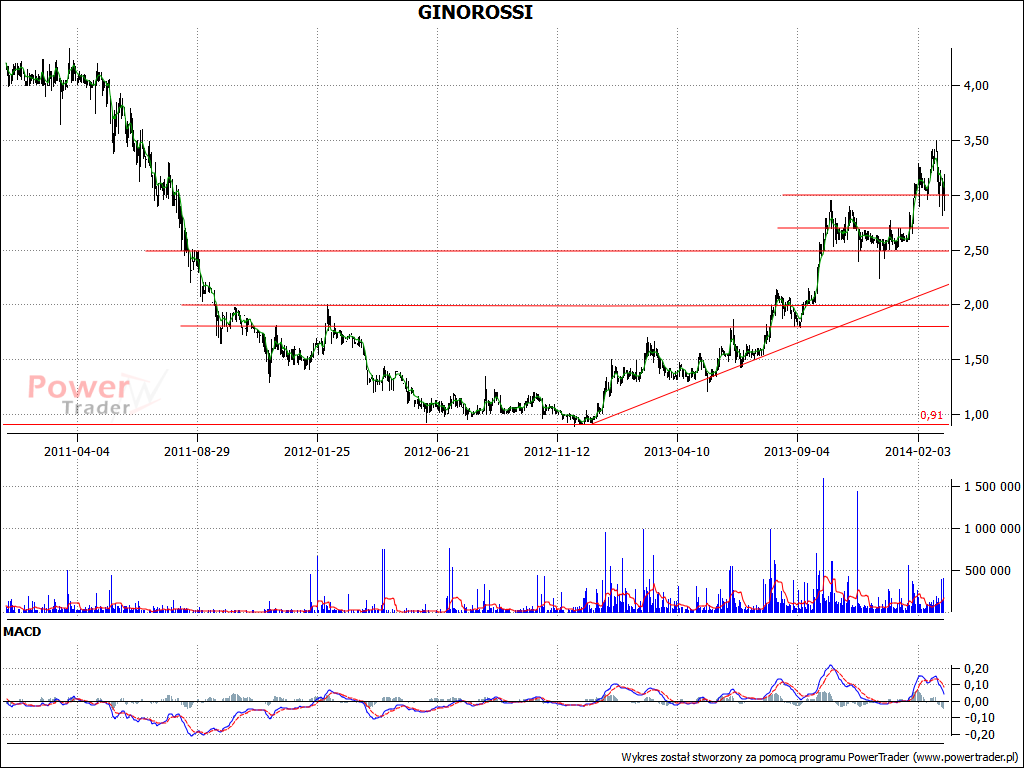Click the 500 000 volume axis label
The height and width of the screenshot is (768, 1024).
click(x=987, y=571)
